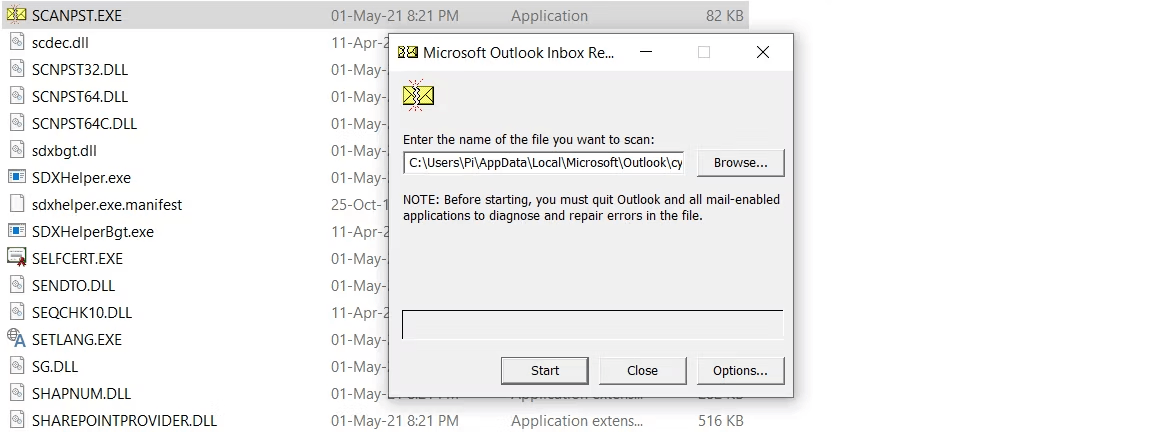This screenshot has width=1168, height=432.
Task: Click SHAREPOINTPROVIDER.DLL type Application extension
Action: coord(577,420)
